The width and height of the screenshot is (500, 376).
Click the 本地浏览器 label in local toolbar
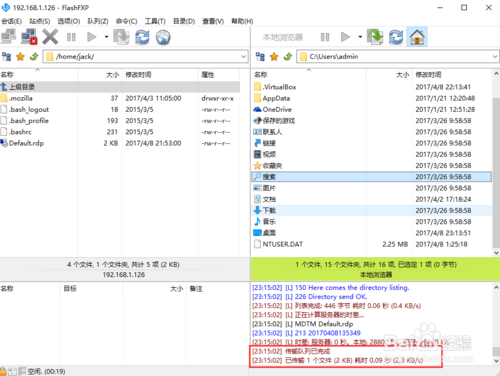283,37
